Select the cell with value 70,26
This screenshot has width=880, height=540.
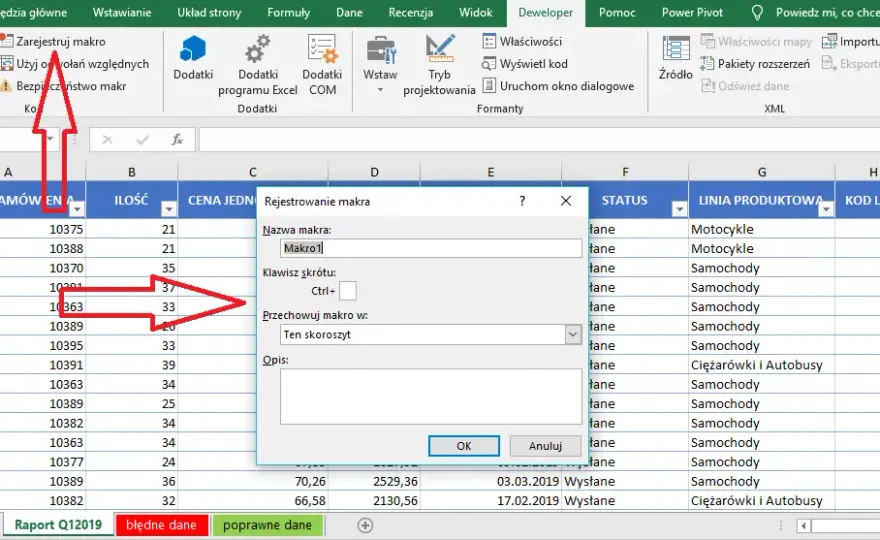[x=253, y=481]
